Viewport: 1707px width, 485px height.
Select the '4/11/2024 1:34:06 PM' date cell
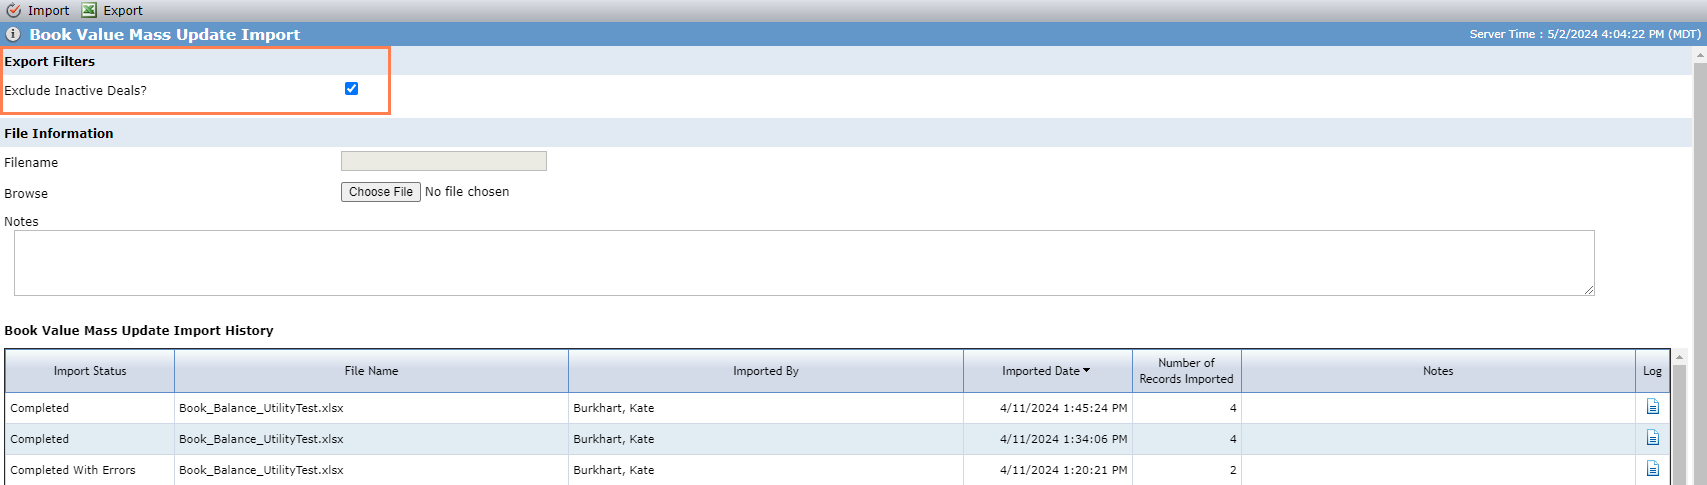[x=1048, y=439]
